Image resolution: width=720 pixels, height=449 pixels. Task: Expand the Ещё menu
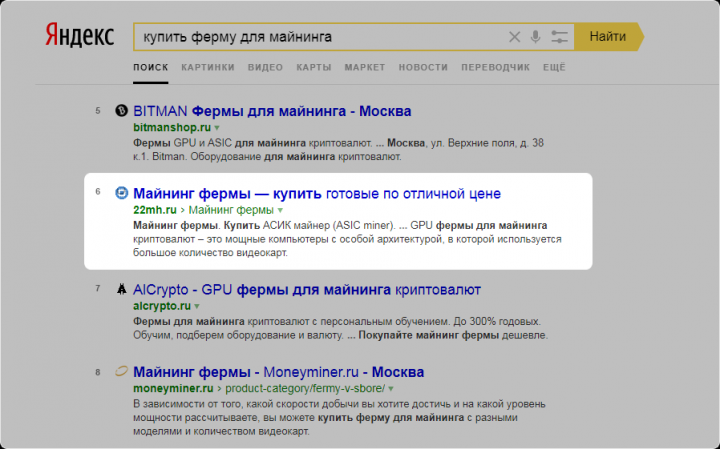(x=554, y=67)
